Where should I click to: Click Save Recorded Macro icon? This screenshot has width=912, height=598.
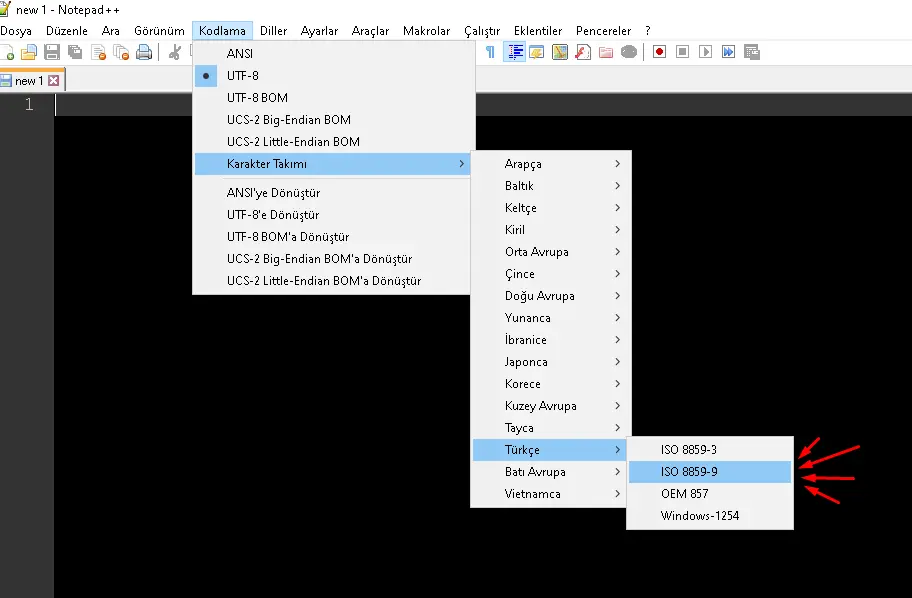coord(751,52)
